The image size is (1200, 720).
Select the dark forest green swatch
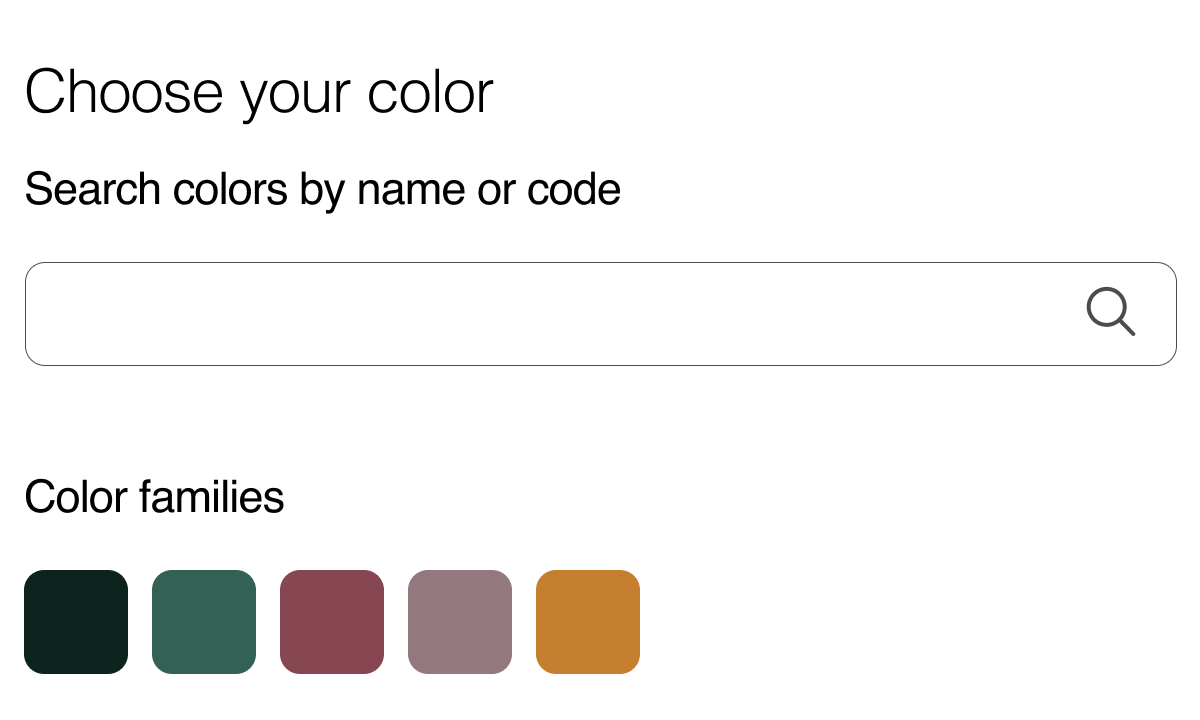pyautogui.click(x=76, y=622)
